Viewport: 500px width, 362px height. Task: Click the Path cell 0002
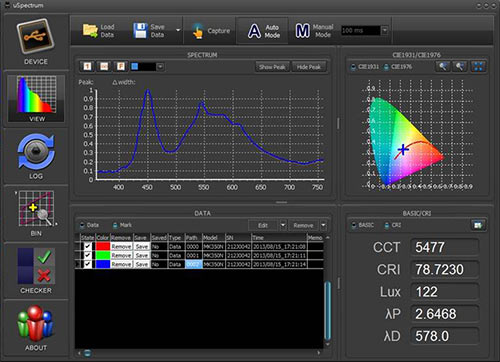[193, 264]
